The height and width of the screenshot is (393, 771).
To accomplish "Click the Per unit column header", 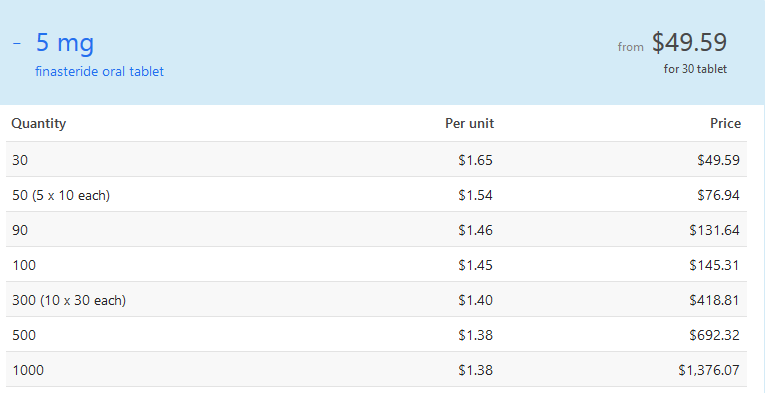I will click(470, 123).
